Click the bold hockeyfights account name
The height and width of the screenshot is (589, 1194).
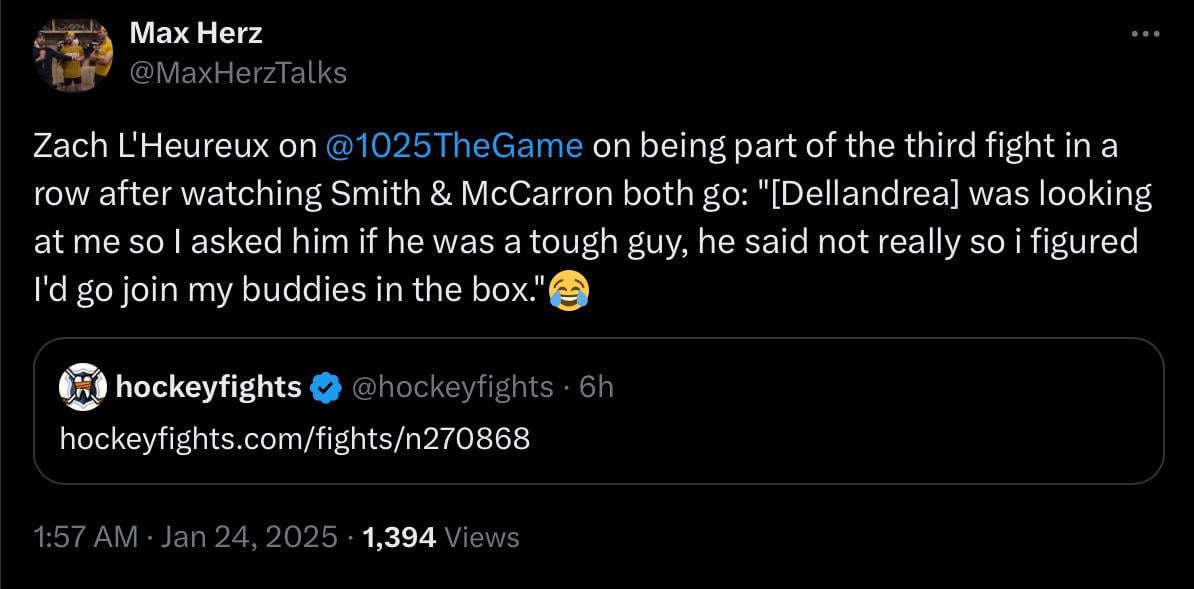[209, 387]
